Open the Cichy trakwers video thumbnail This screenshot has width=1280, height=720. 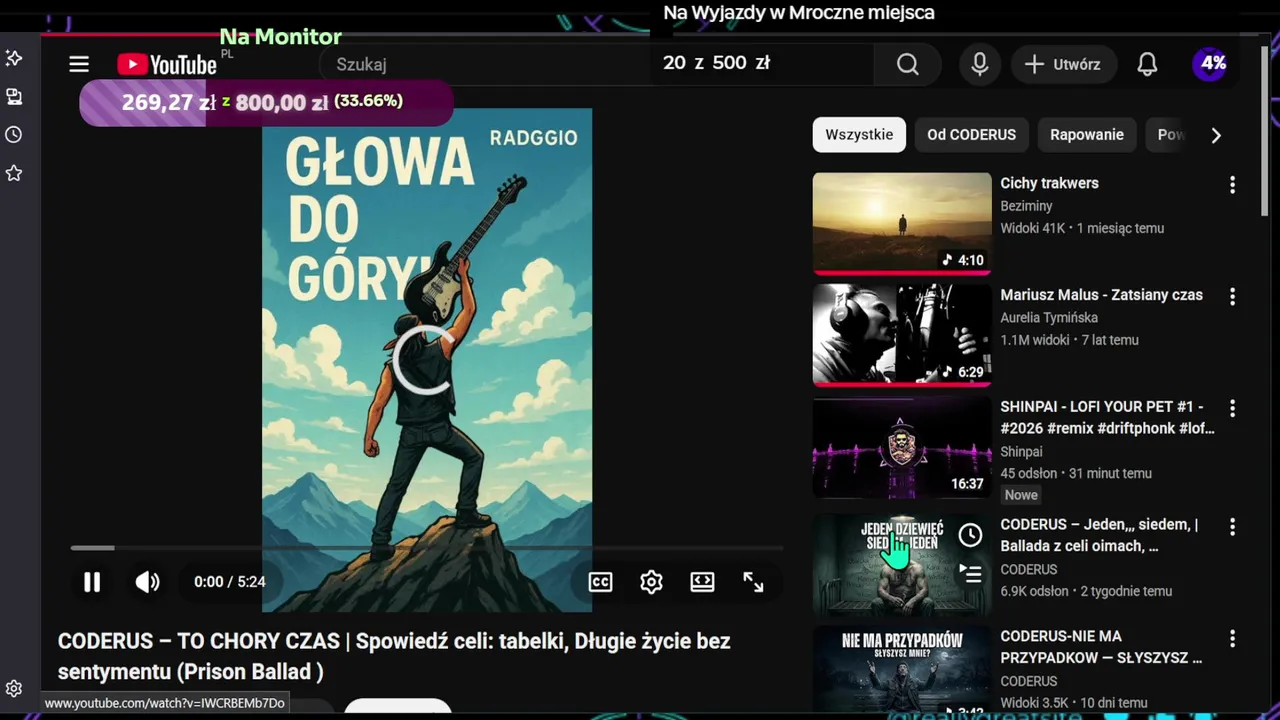pos(902,223)
